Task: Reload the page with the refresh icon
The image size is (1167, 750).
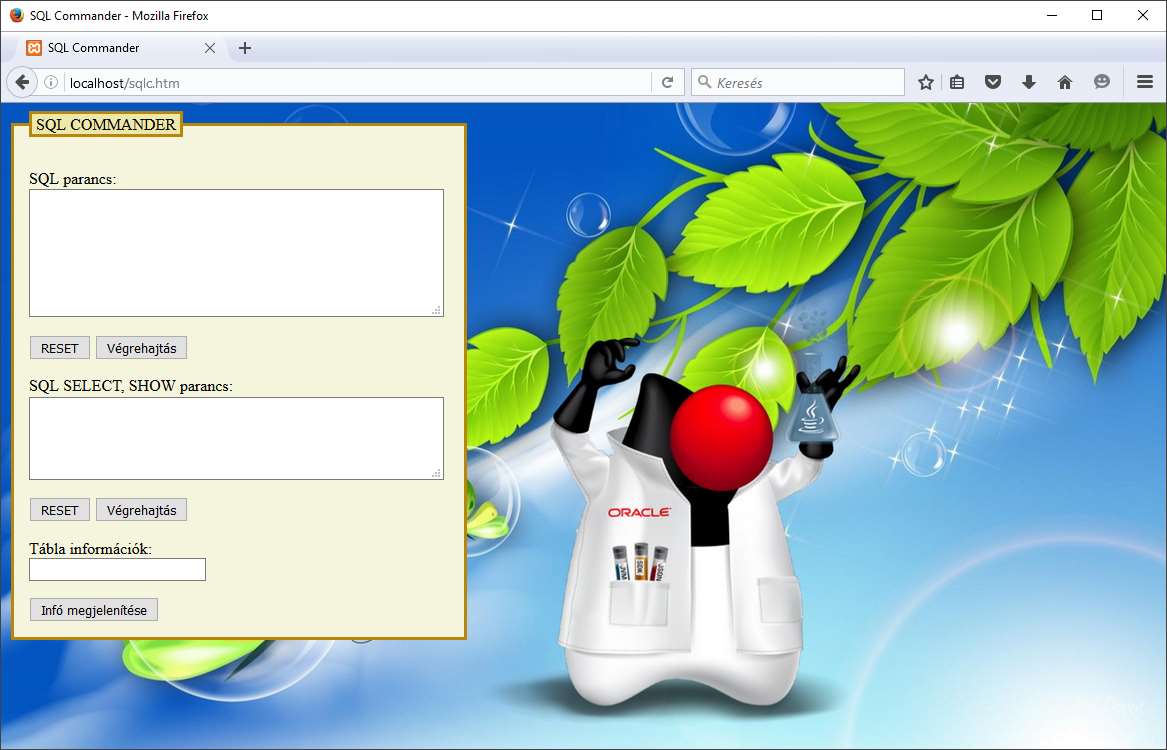Action: tap(668, 83)
